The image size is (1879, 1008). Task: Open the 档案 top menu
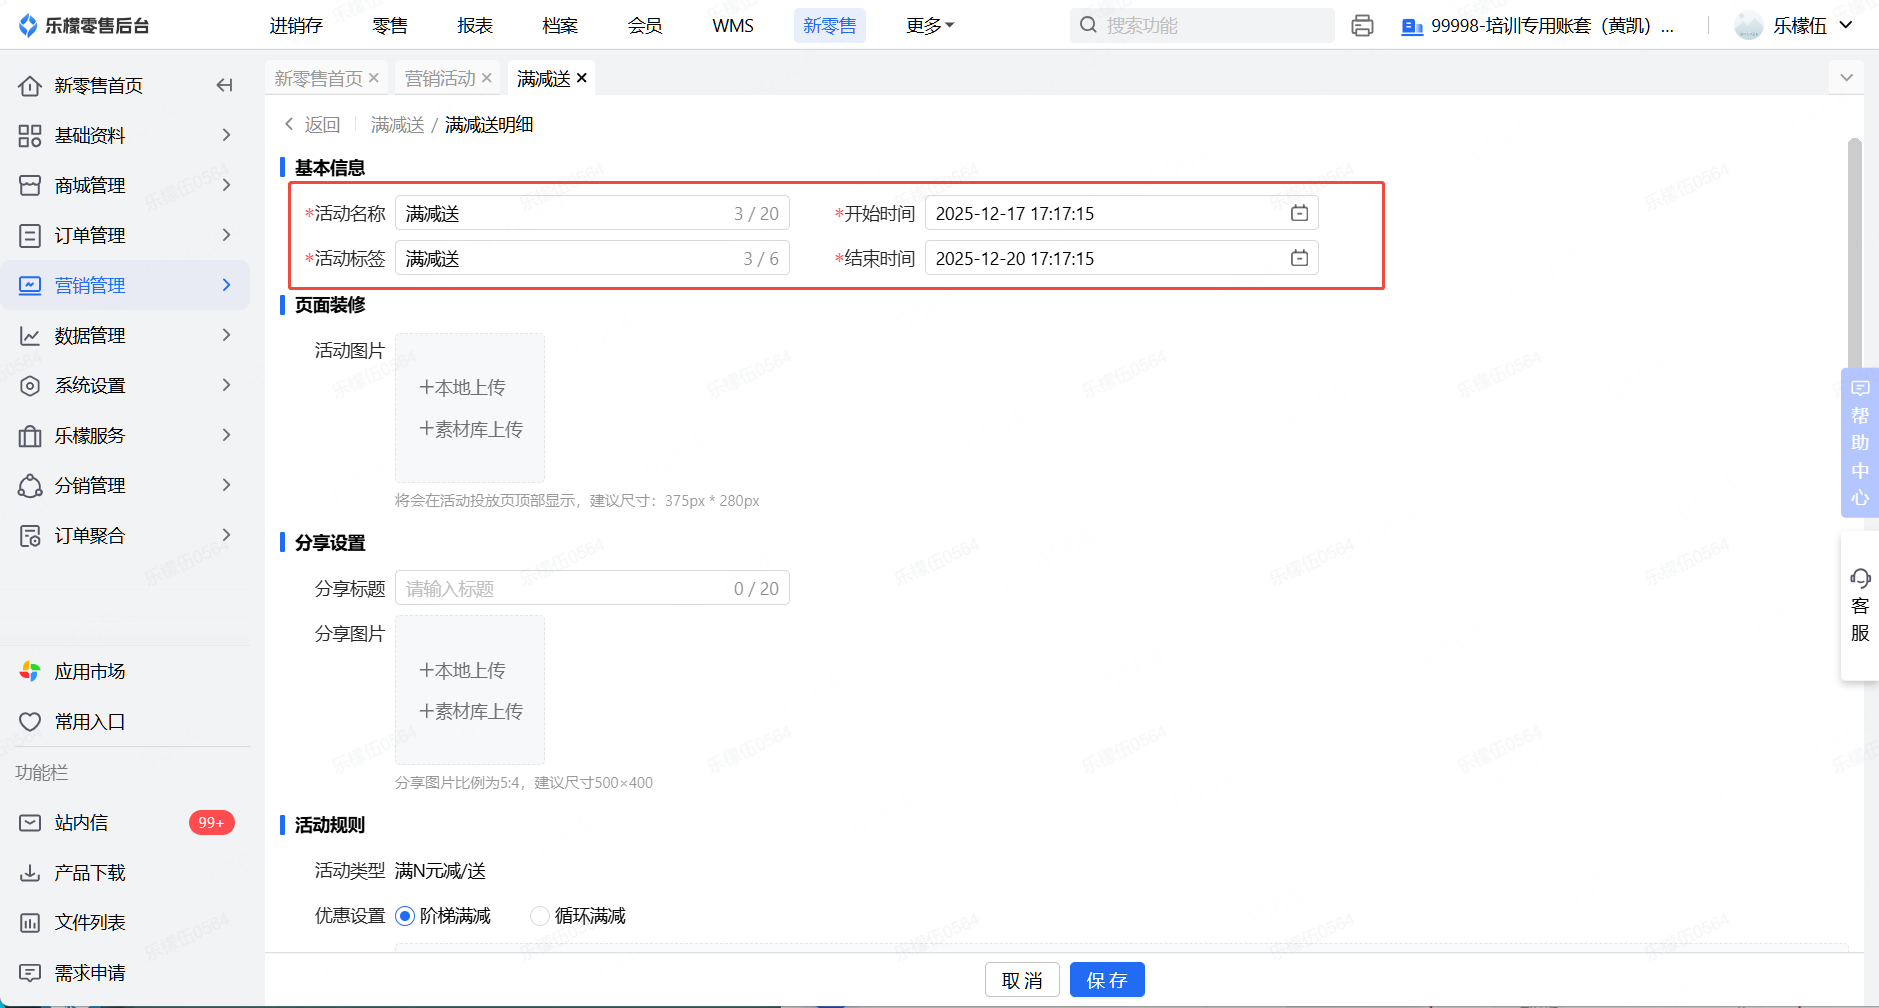click(x=560, y=26)
